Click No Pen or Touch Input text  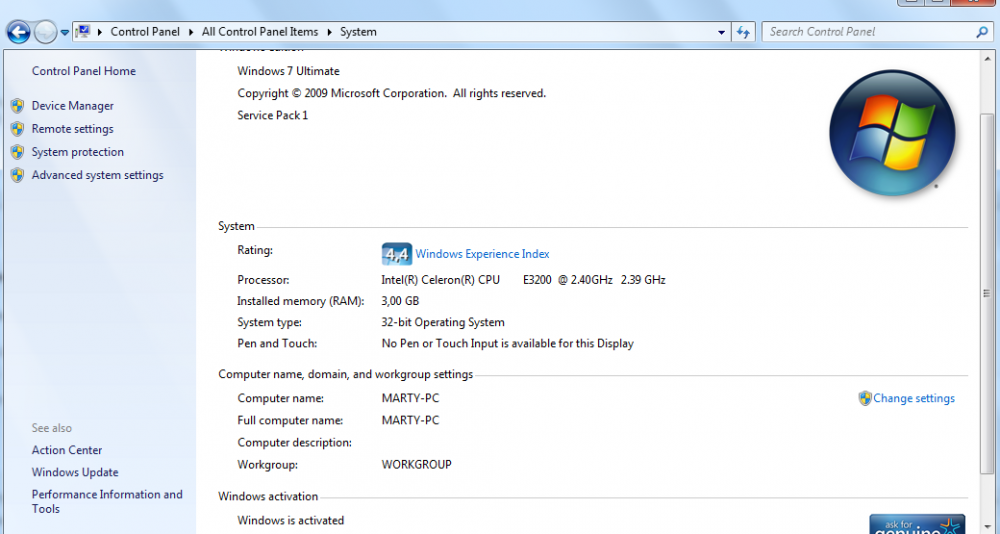pos(507,343)
